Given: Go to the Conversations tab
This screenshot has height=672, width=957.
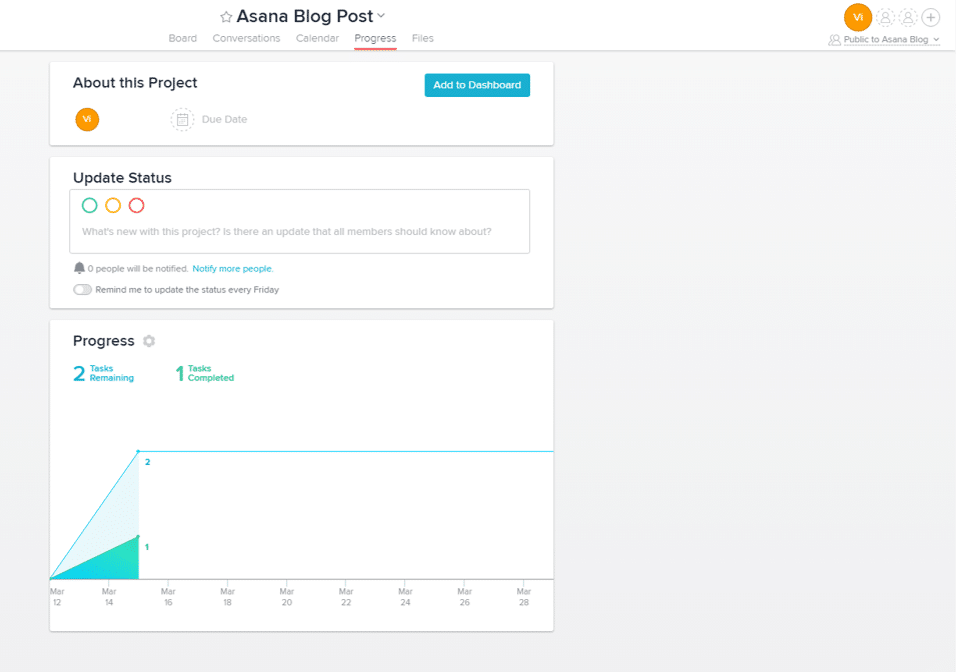Looking at the screenshot, I should click(246, 38).
